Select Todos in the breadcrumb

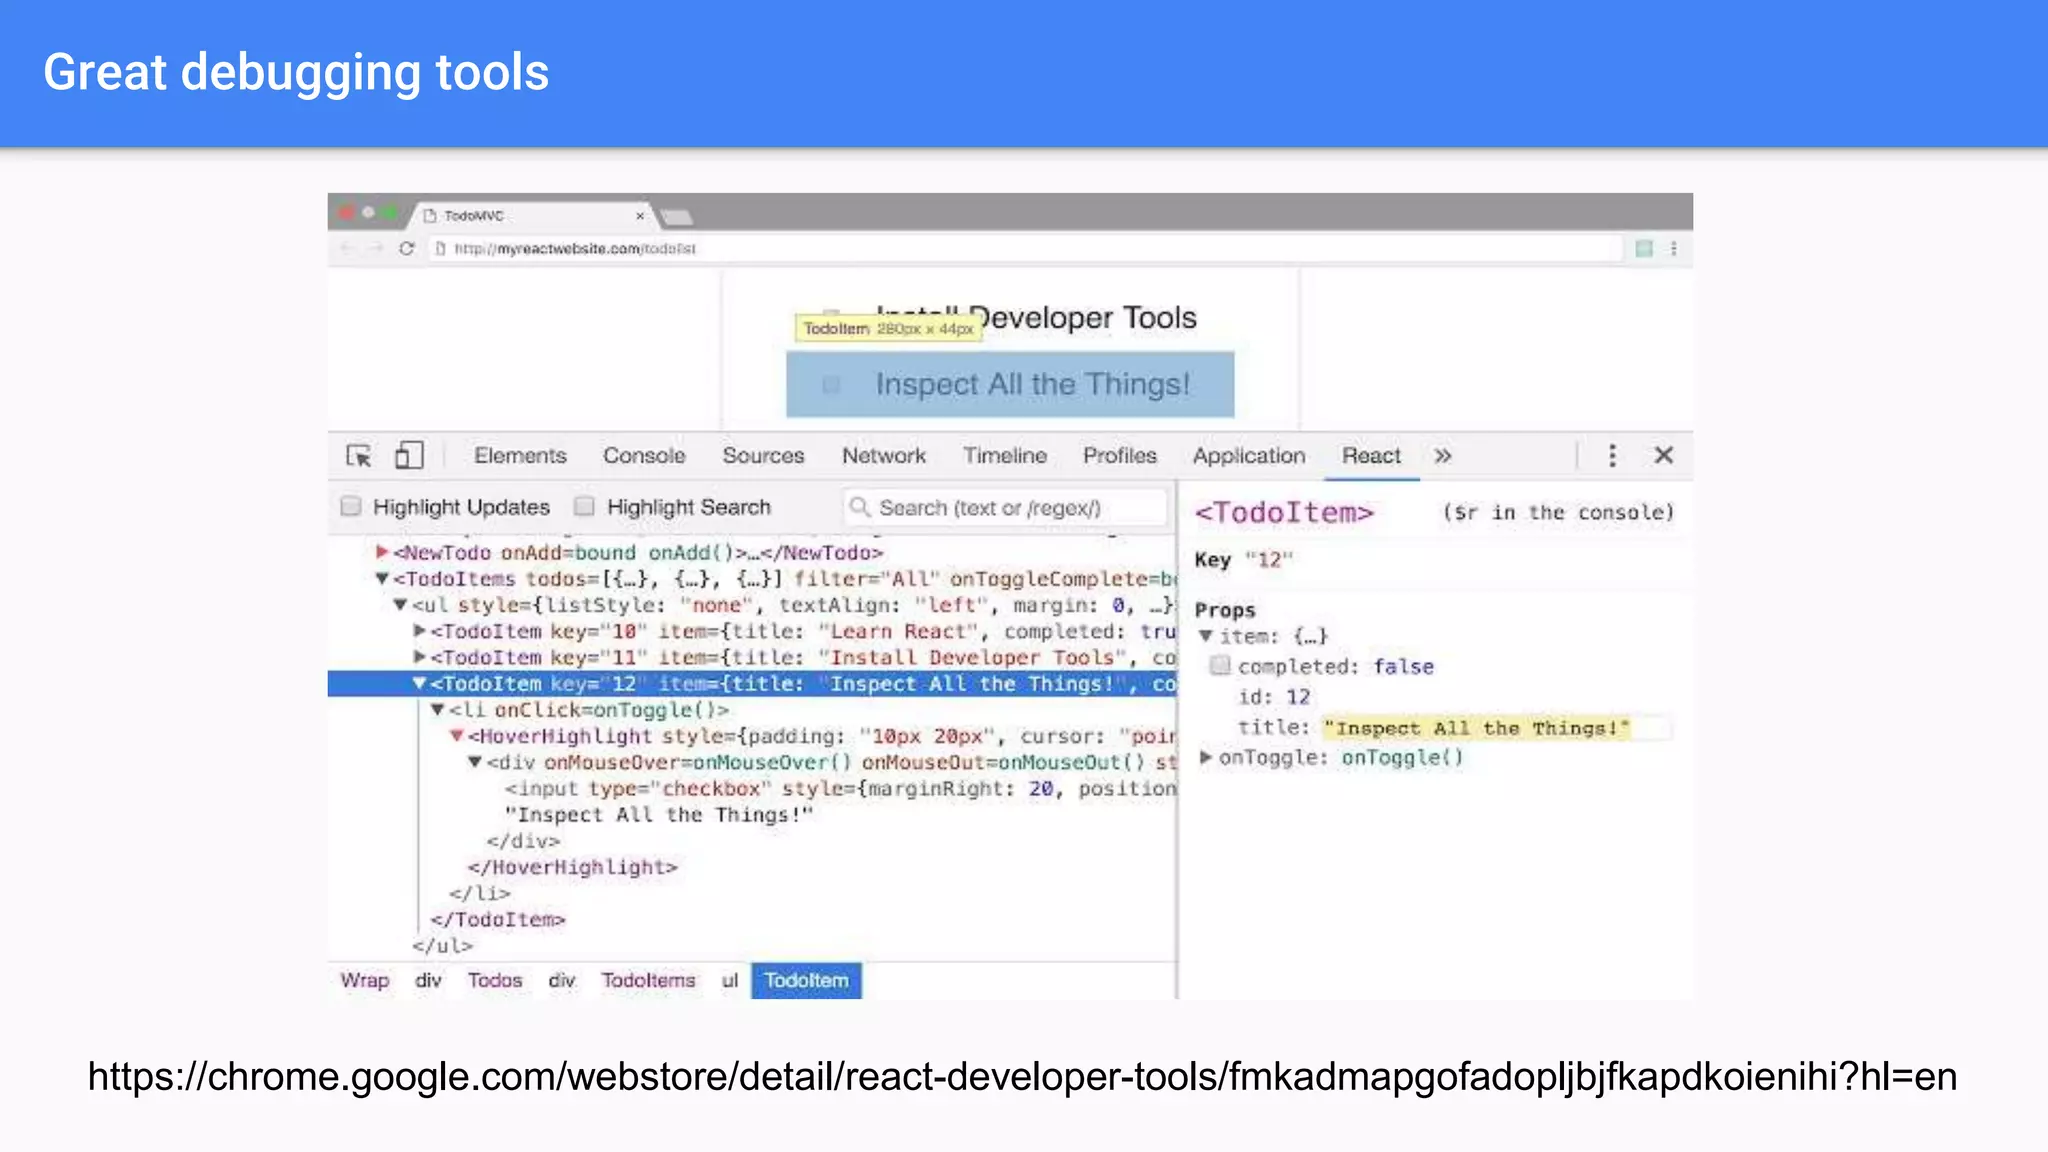495,980
